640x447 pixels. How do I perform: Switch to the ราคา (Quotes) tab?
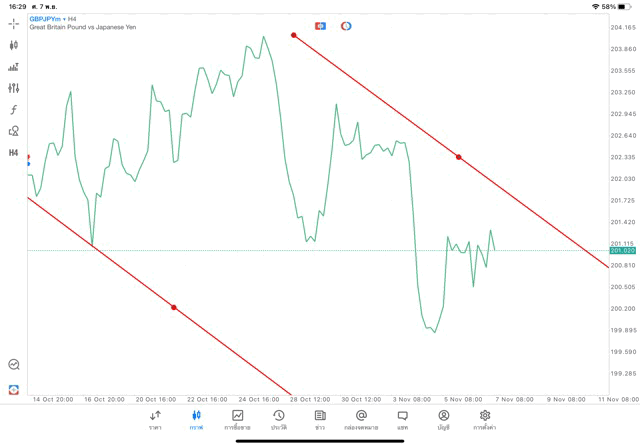click(155, 419)
